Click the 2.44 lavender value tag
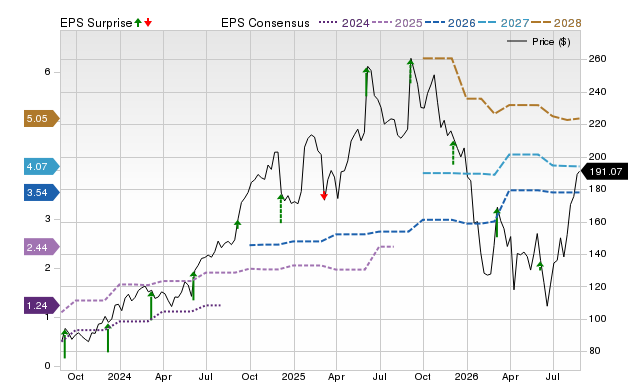The width and height of the screenshot is (640, 382). tap(42, 247)
